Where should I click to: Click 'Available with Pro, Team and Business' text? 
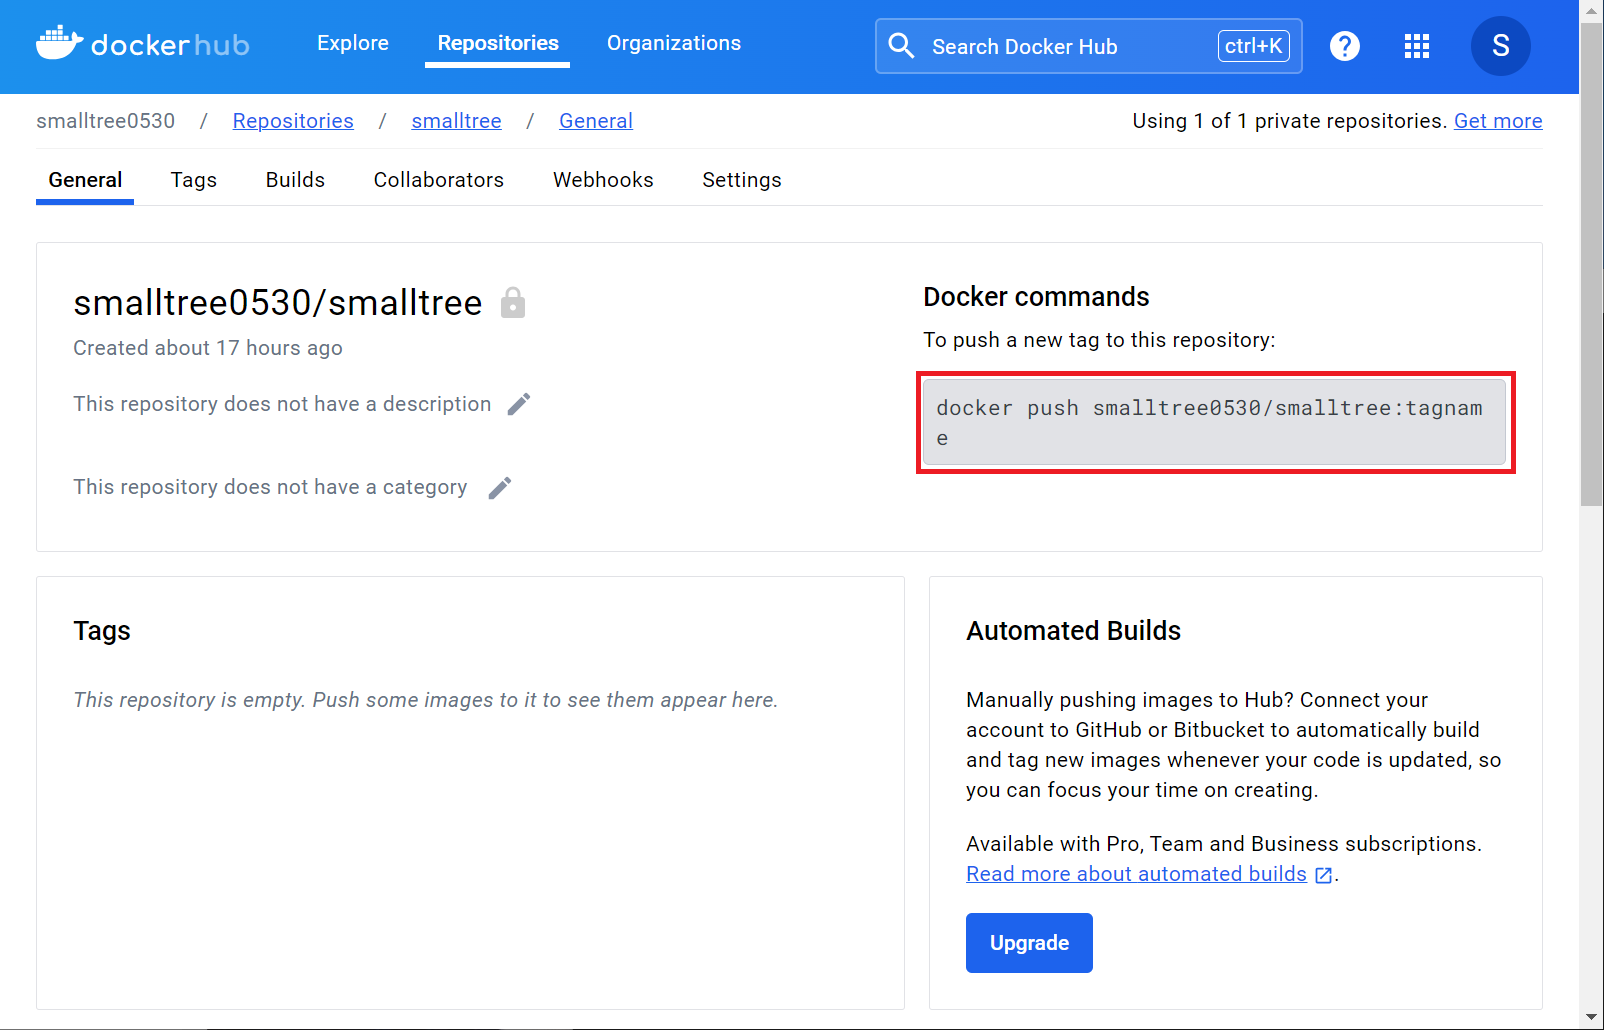(x=1224, y=844)
